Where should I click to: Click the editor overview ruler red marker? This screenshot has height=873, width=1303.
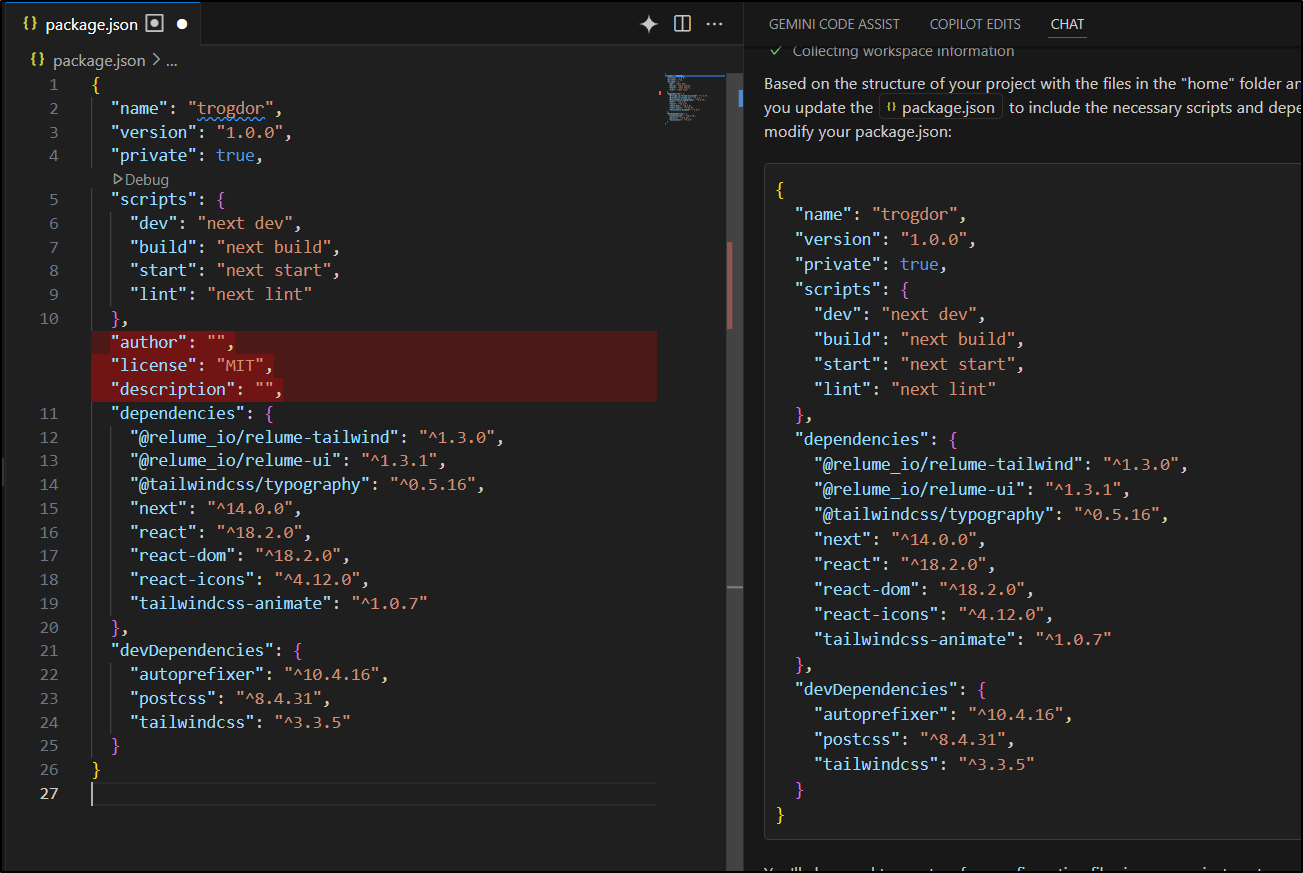(x=729, y=285)
